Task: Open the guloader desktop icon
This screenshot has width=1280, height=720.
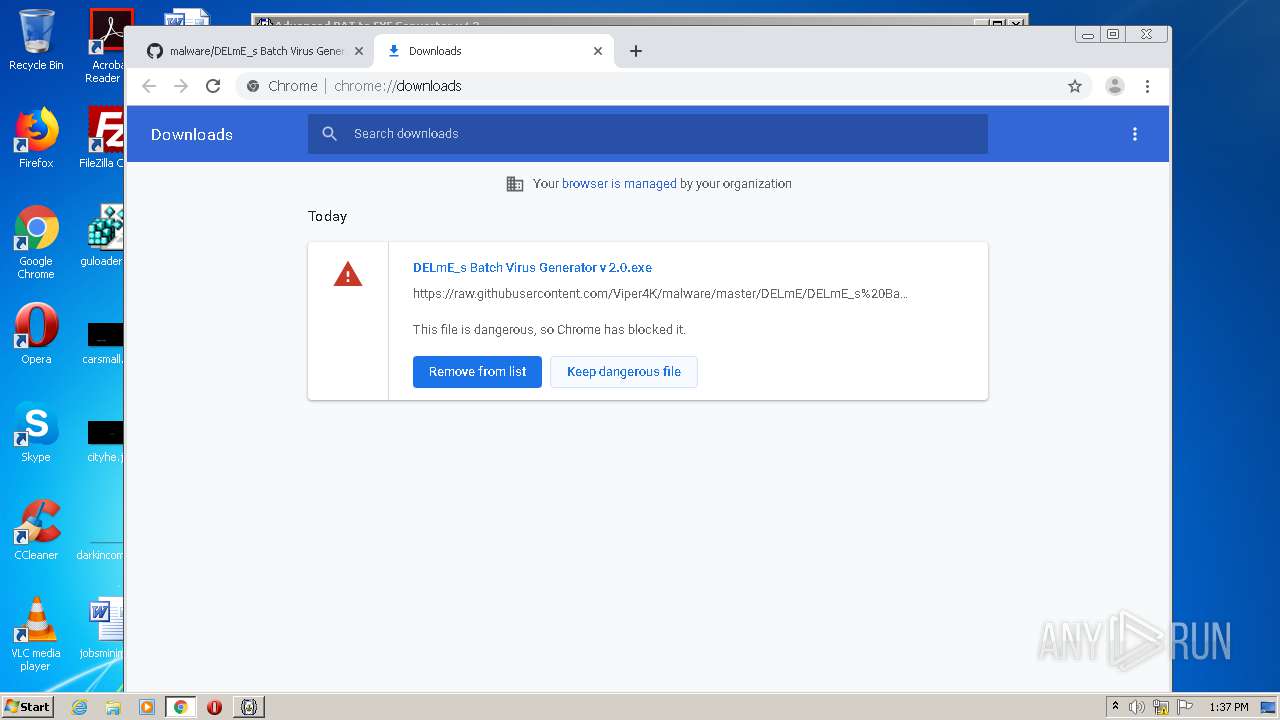Action: pyautogui.click(x=104, y=236)
